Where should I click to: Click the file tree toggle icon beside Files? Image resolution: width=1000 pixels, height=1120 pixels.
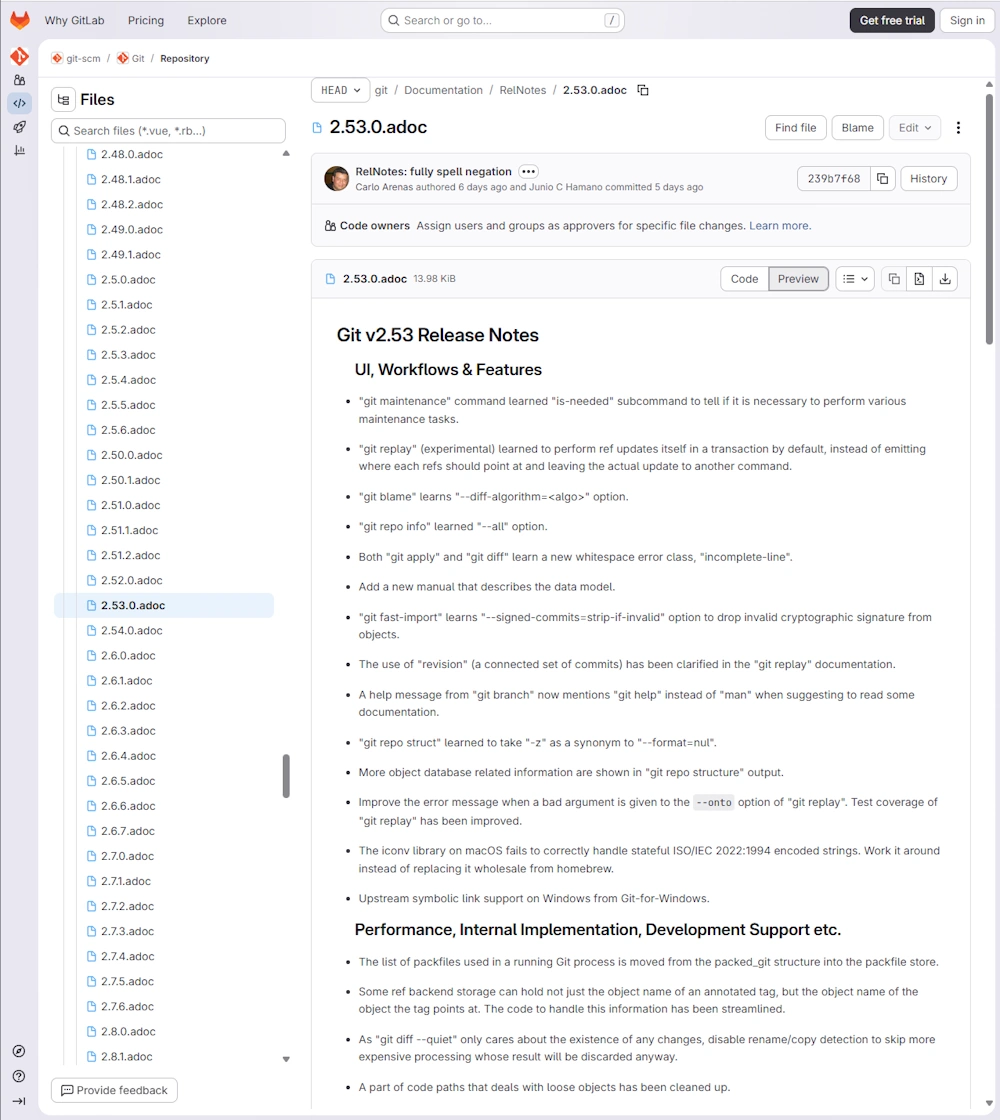tap(64, 100)
